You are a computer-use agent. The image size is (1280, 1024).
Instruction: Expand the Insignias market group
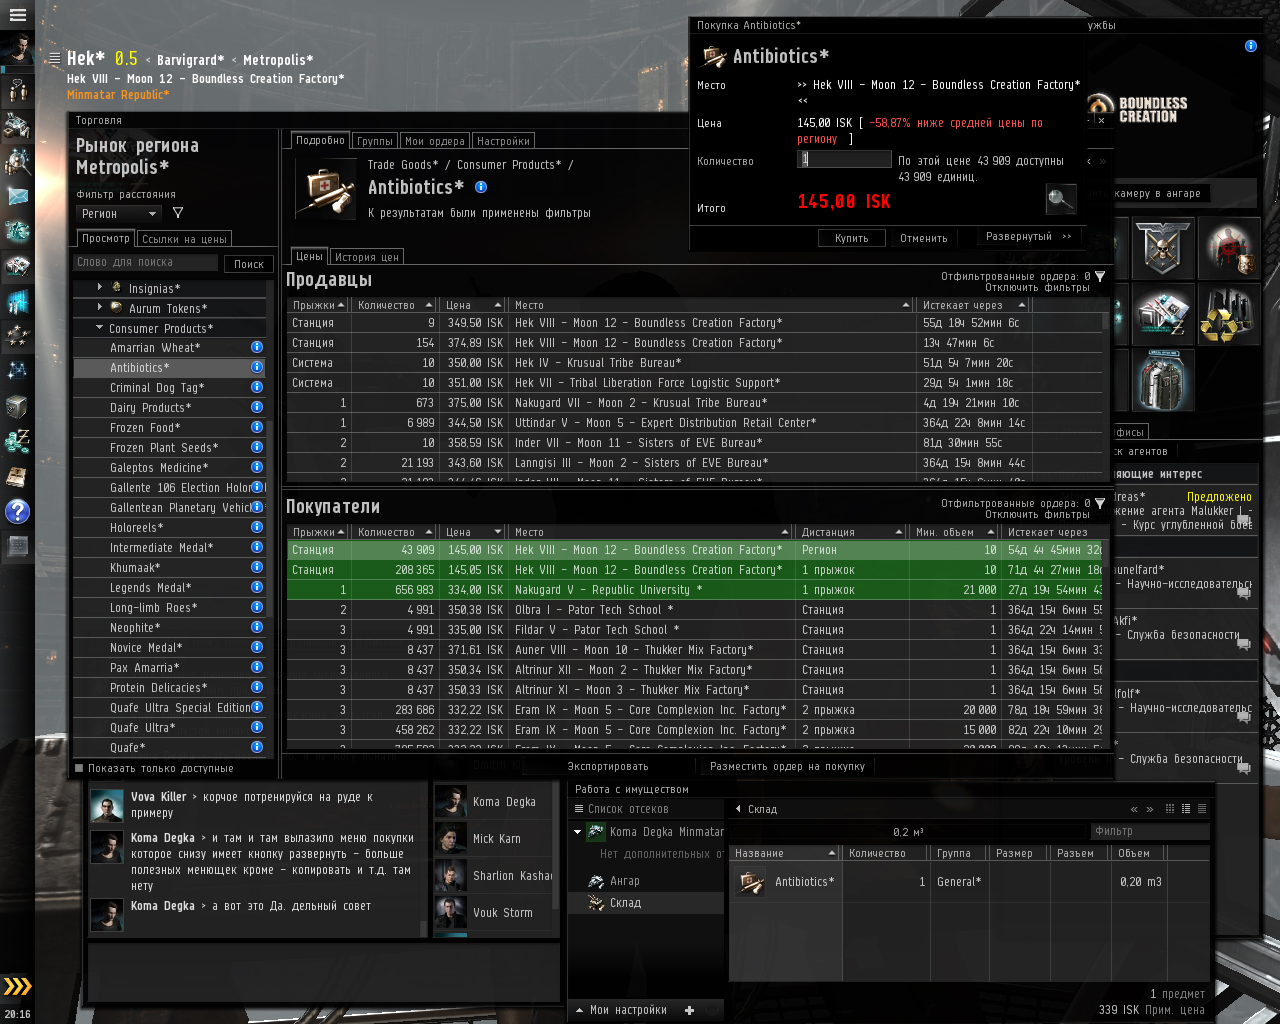100,288
